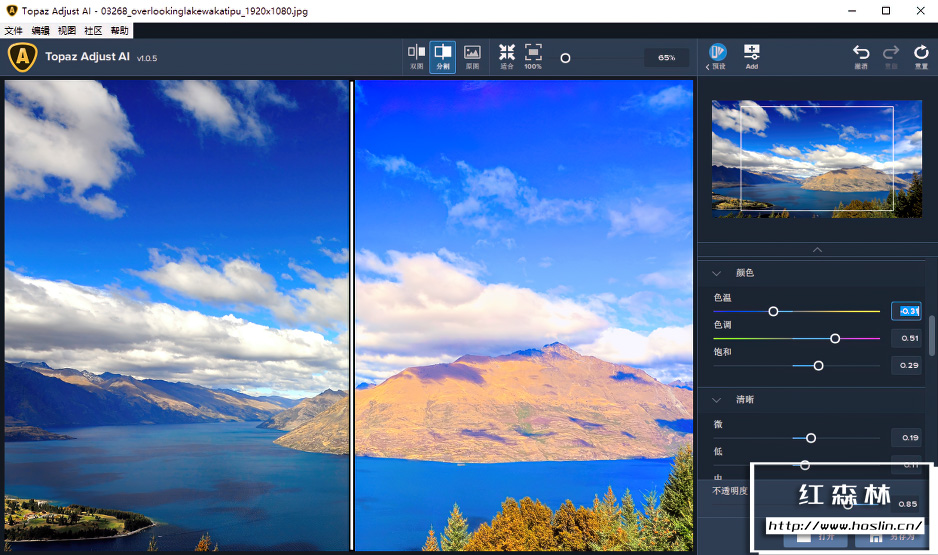
Task: Select the split view (分割) mode
Action: 443,57
